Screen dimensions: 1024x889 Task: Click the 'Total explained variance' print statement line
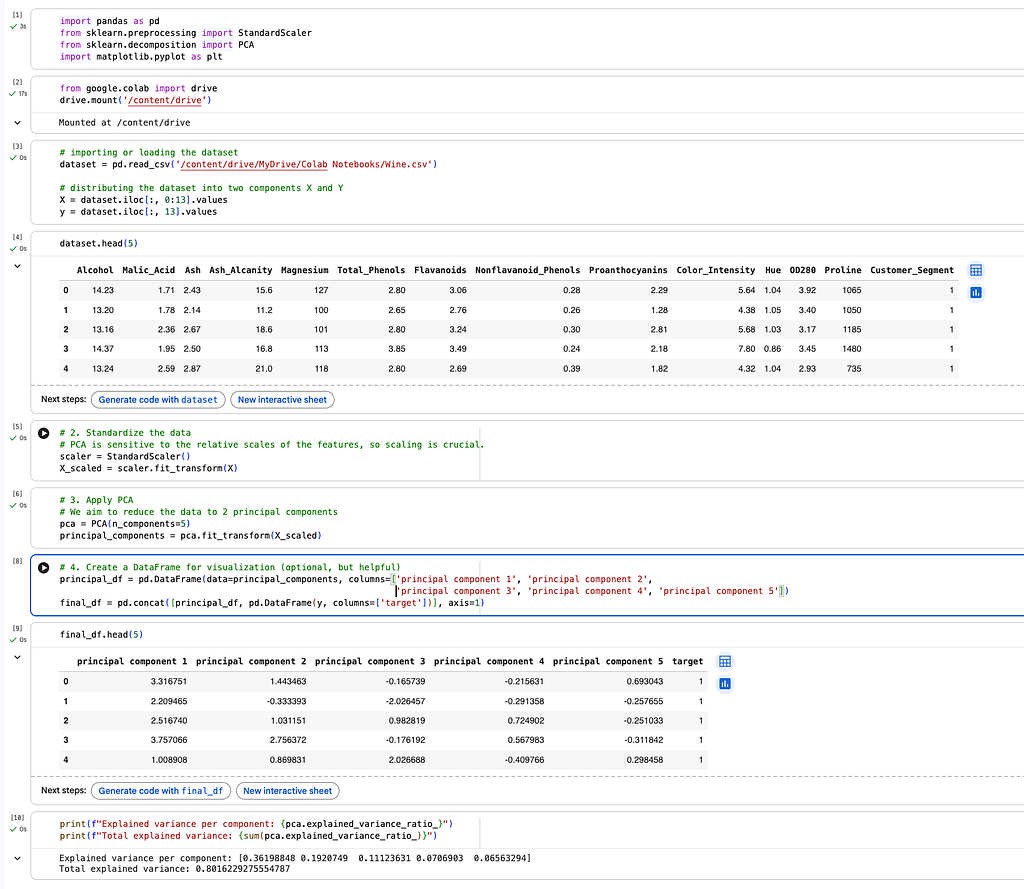pos(248,836)
